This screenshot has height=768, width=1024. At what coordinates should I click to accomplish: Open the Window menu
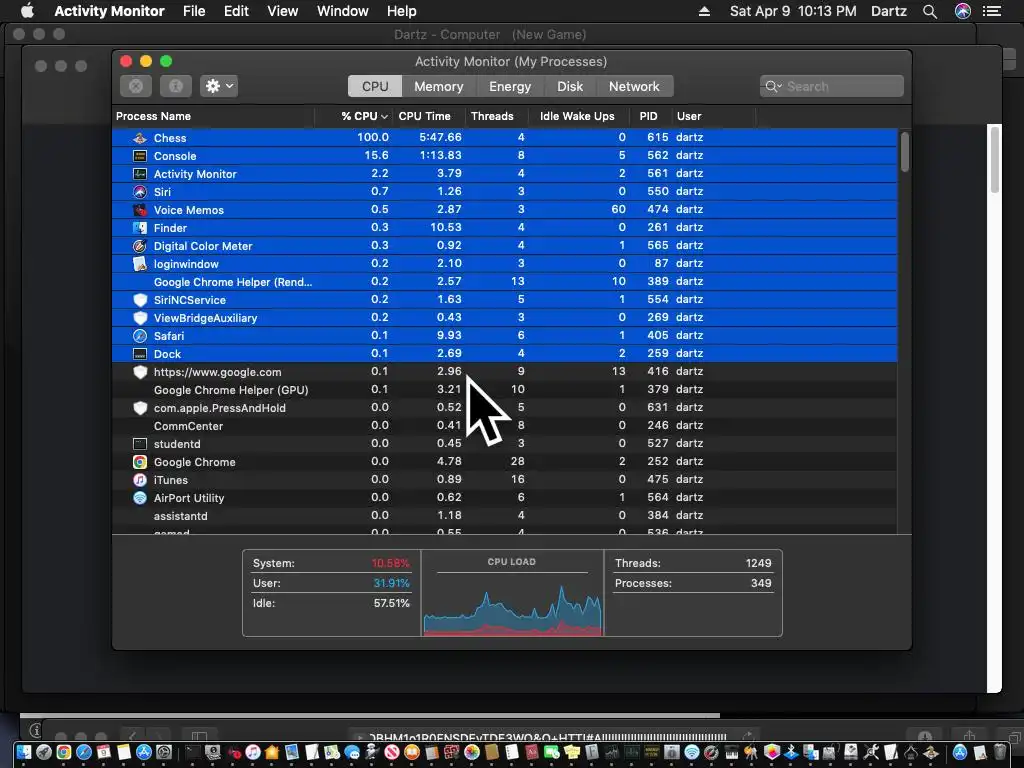tap(343, 11)
